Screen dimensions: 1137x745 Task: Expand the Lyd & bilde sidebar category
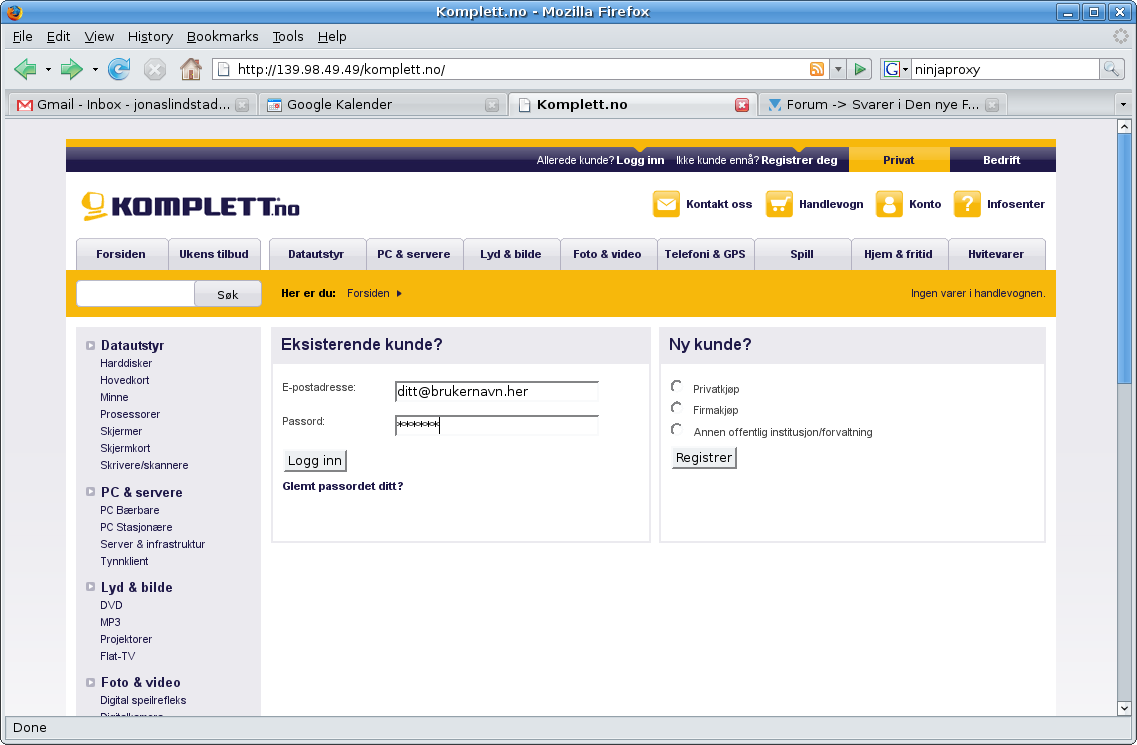tap(91, 587)
